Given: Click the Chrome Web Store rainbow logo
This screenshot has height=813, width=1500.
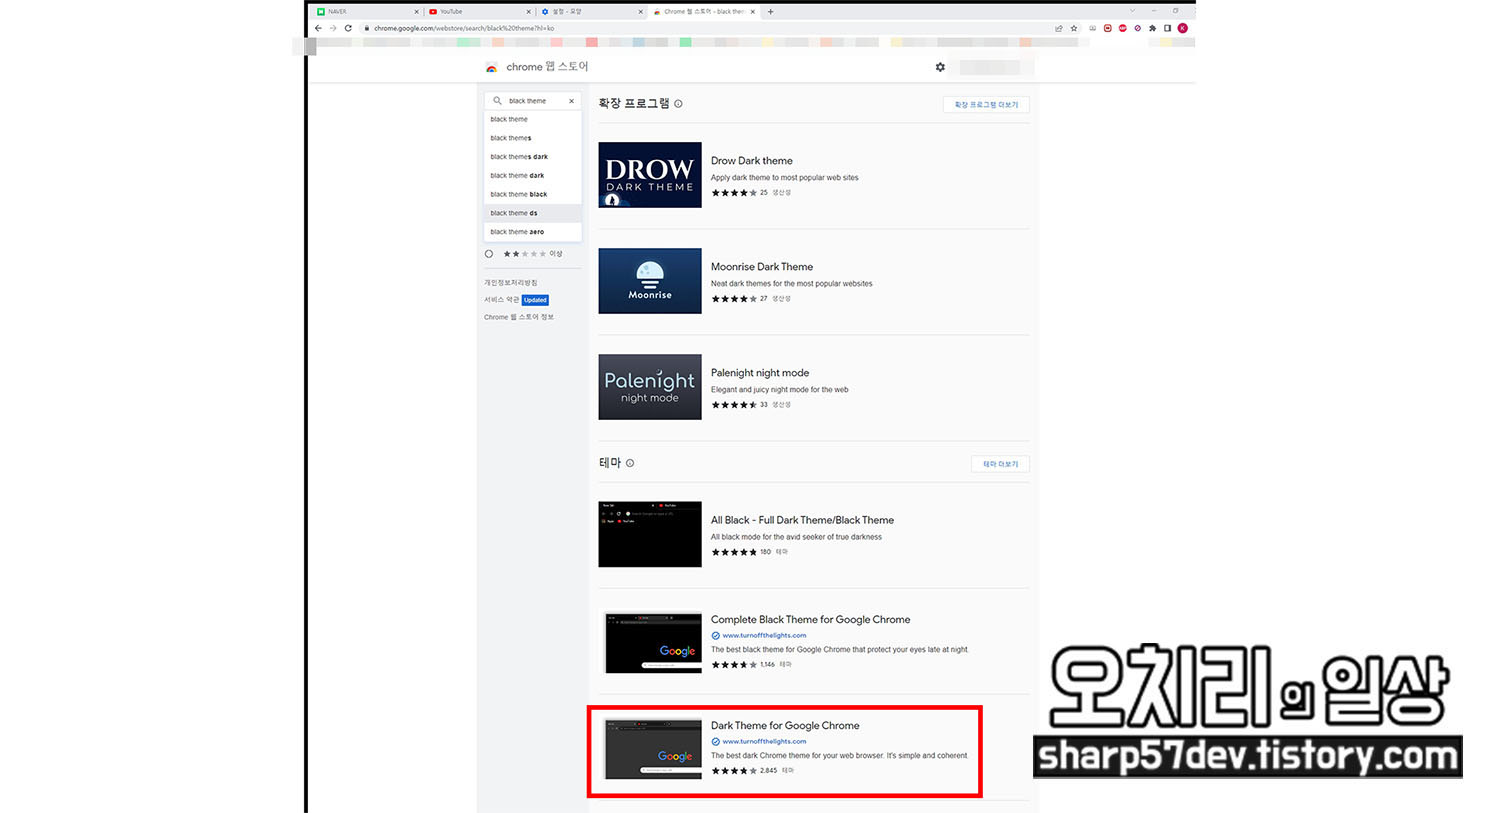Looking at the screenshot, I should [491, 67].
